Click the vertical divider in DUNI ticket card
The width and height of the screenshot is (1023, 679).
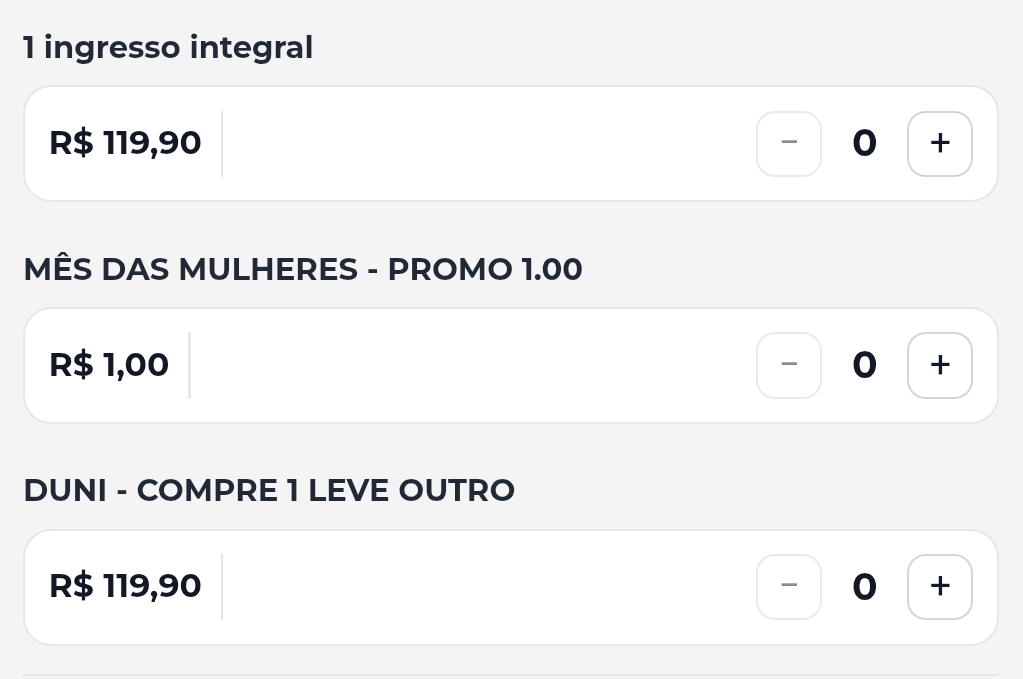pyautogui.click(x=222, y=587)
